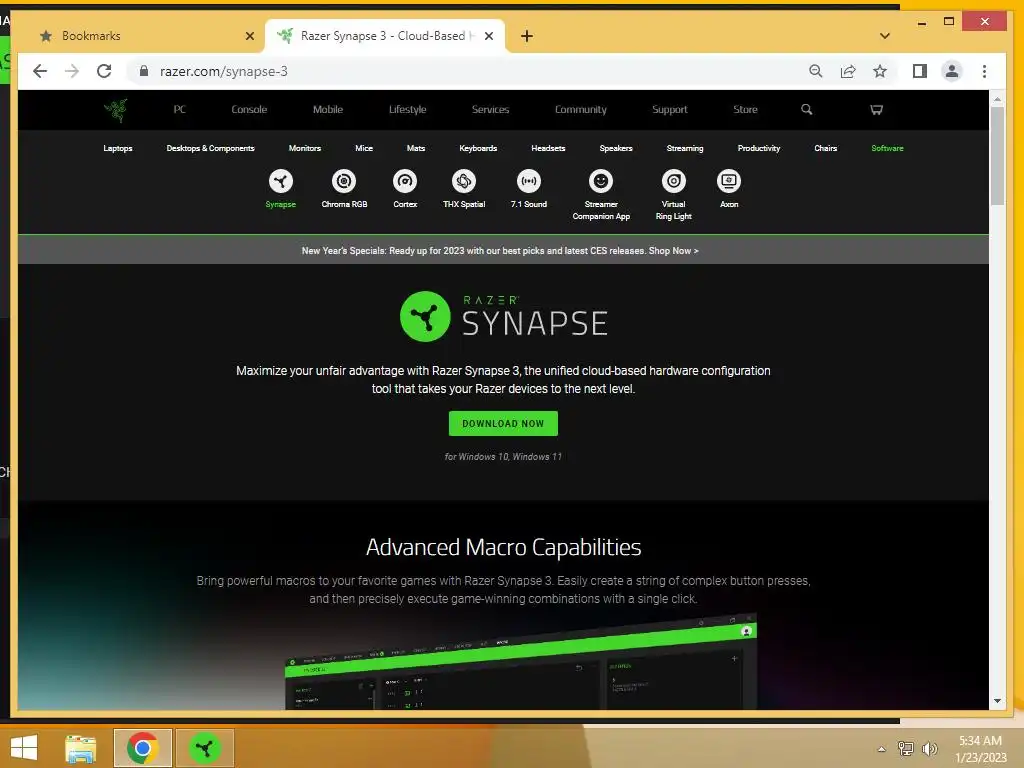Open File Explorer from taskbar

point(81,748)
